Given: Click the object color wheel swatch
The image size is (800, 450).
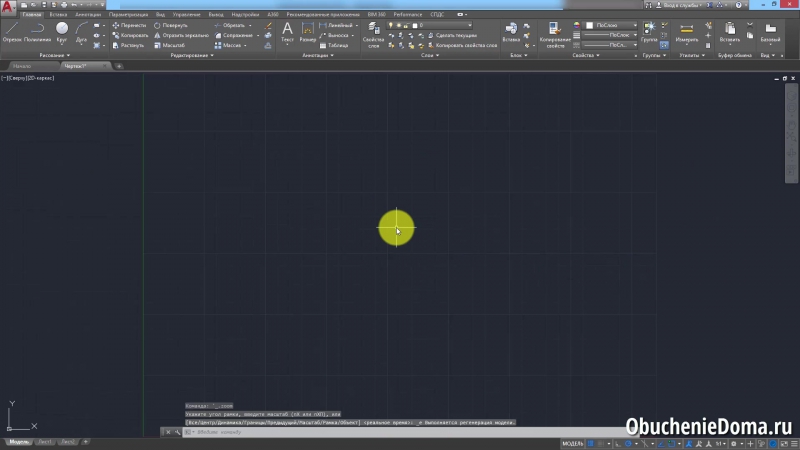Looking at the screenshot, I should coord(577,25).
